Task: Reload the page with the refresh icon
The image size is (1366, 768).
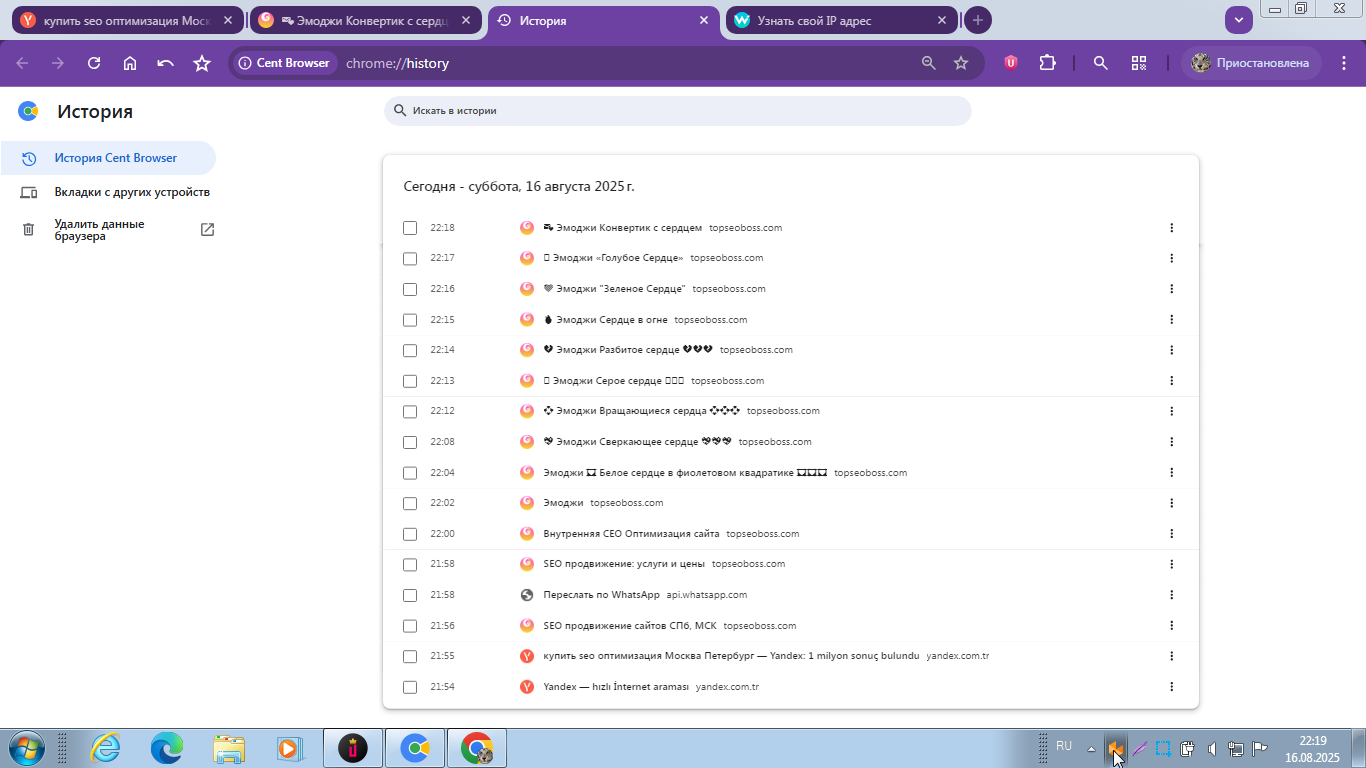Action: [94, 63]
